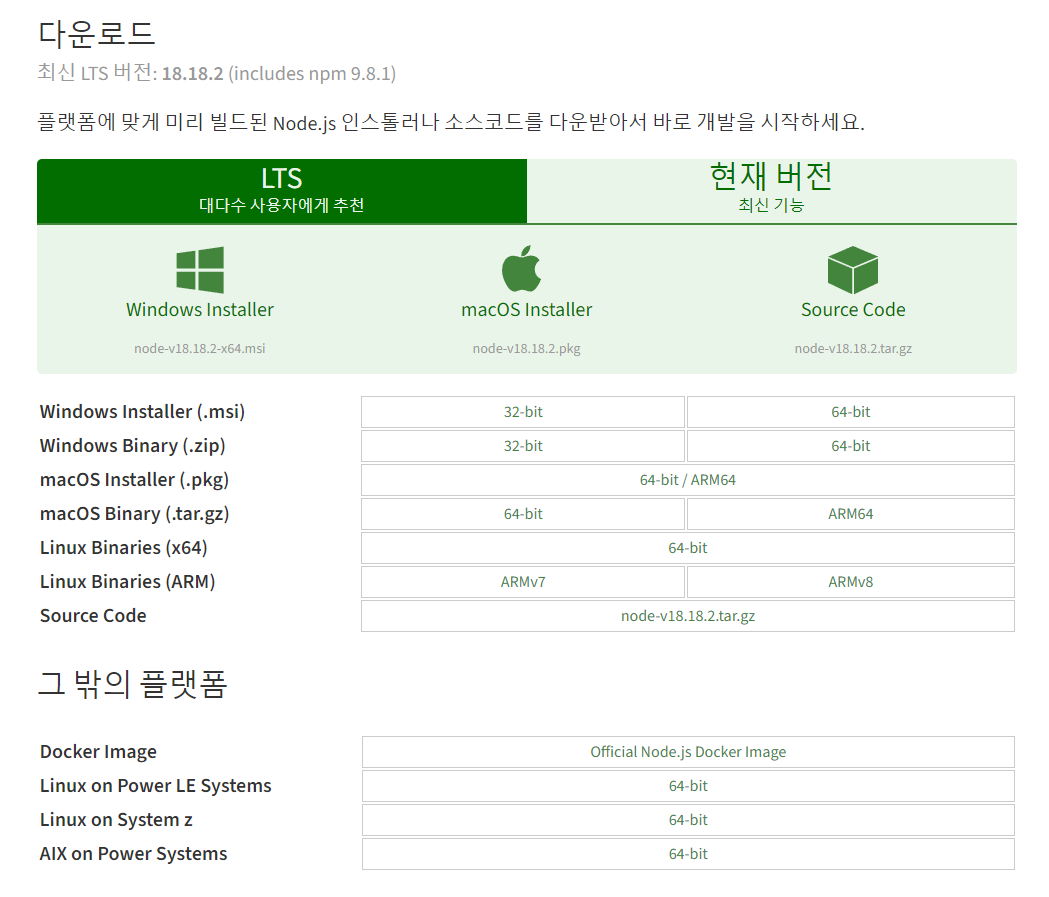
Task: Download Windows Binary (.zip) 64-bit
Action: click(x=850, y=446)
